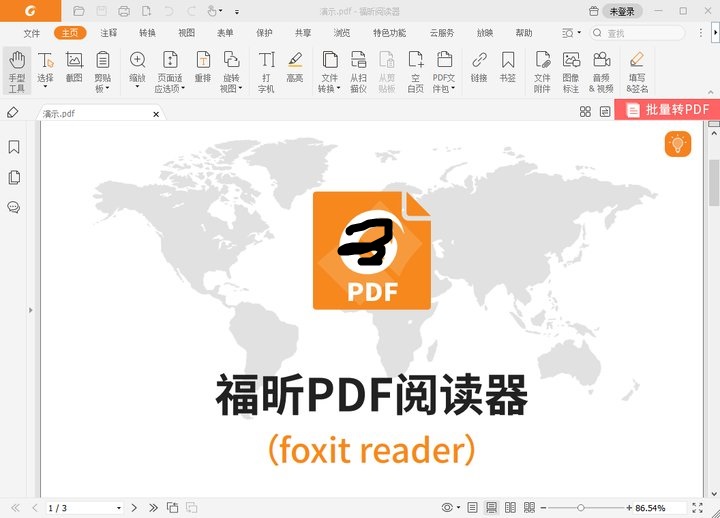The height and width of the screenshot is (518, 720).
Task: Click the Print icon in title bar
Action: pos(124,11)
